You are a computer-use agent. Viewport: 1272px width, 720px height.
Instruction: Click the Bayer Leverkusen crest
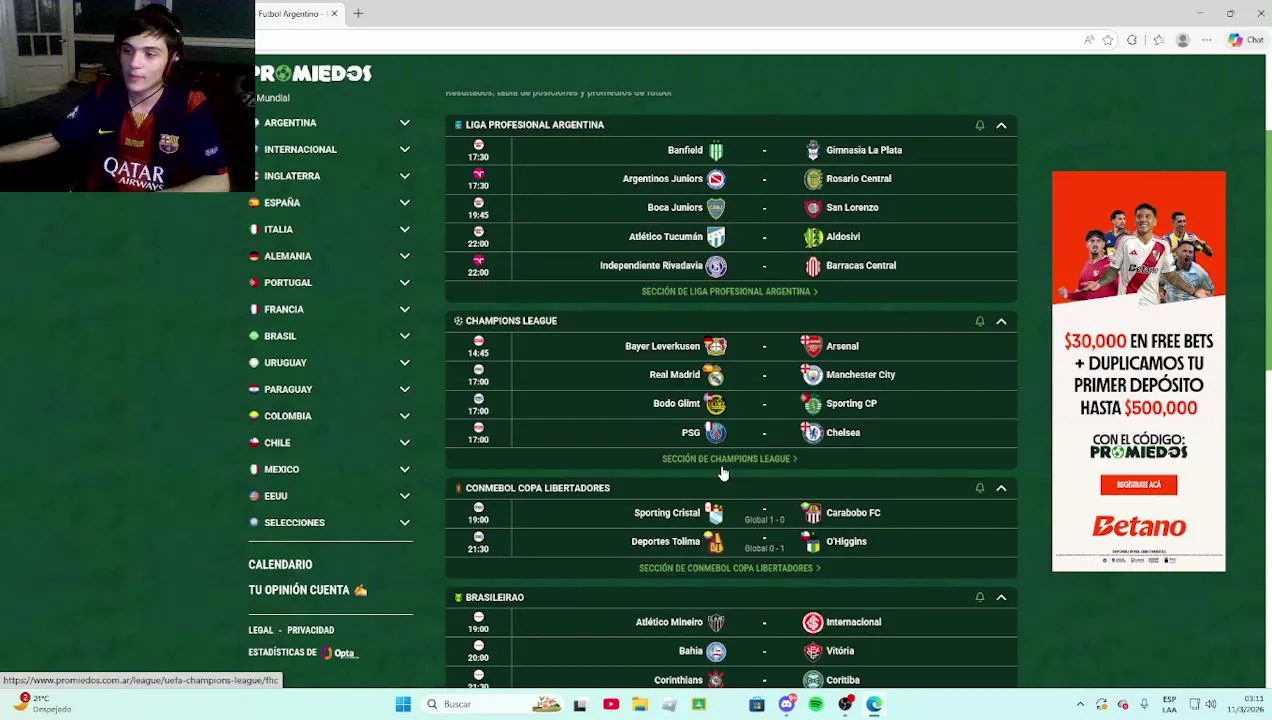tap(715, 346)
